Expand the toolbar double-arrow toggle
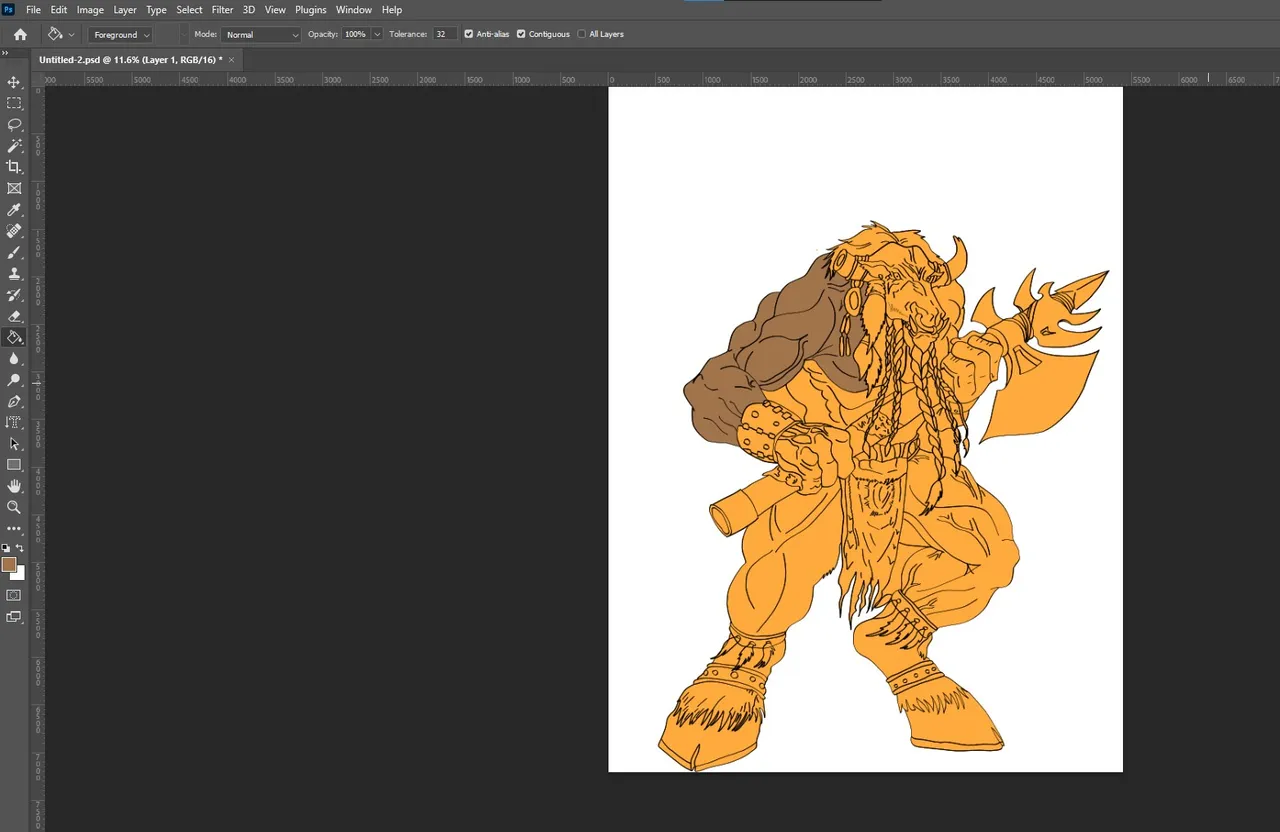The height and width of the screenshot is (832, 1280). pos(5,53)
